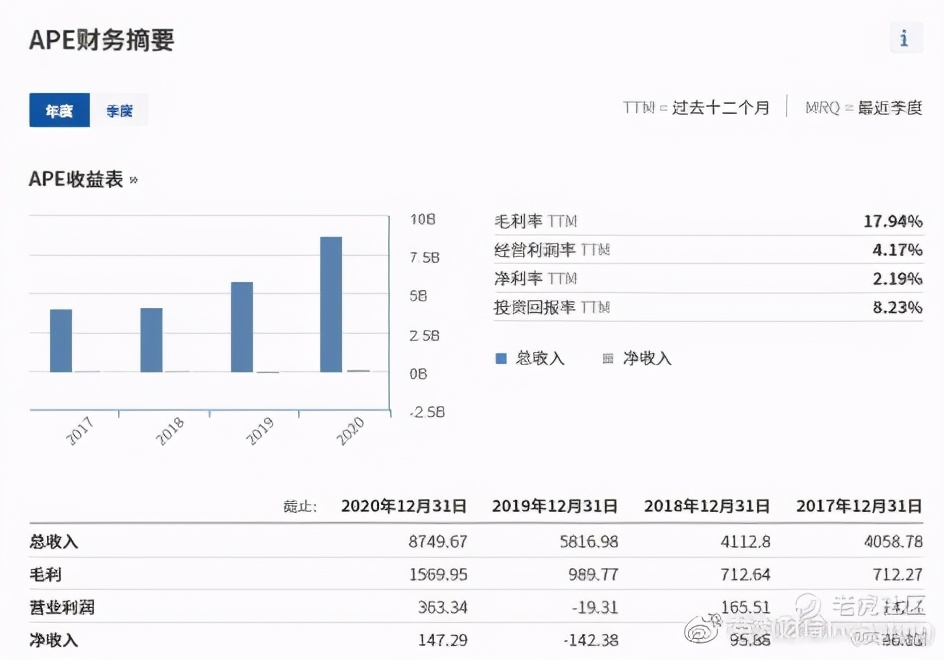Click the MRQ abbreviation label

click(818, 108)
